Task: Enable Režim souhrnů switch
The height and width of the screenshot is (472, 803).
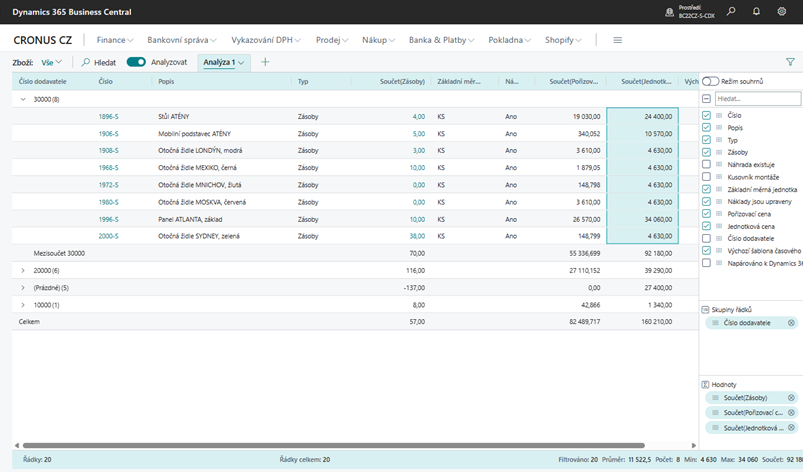Action: (711, 81)
